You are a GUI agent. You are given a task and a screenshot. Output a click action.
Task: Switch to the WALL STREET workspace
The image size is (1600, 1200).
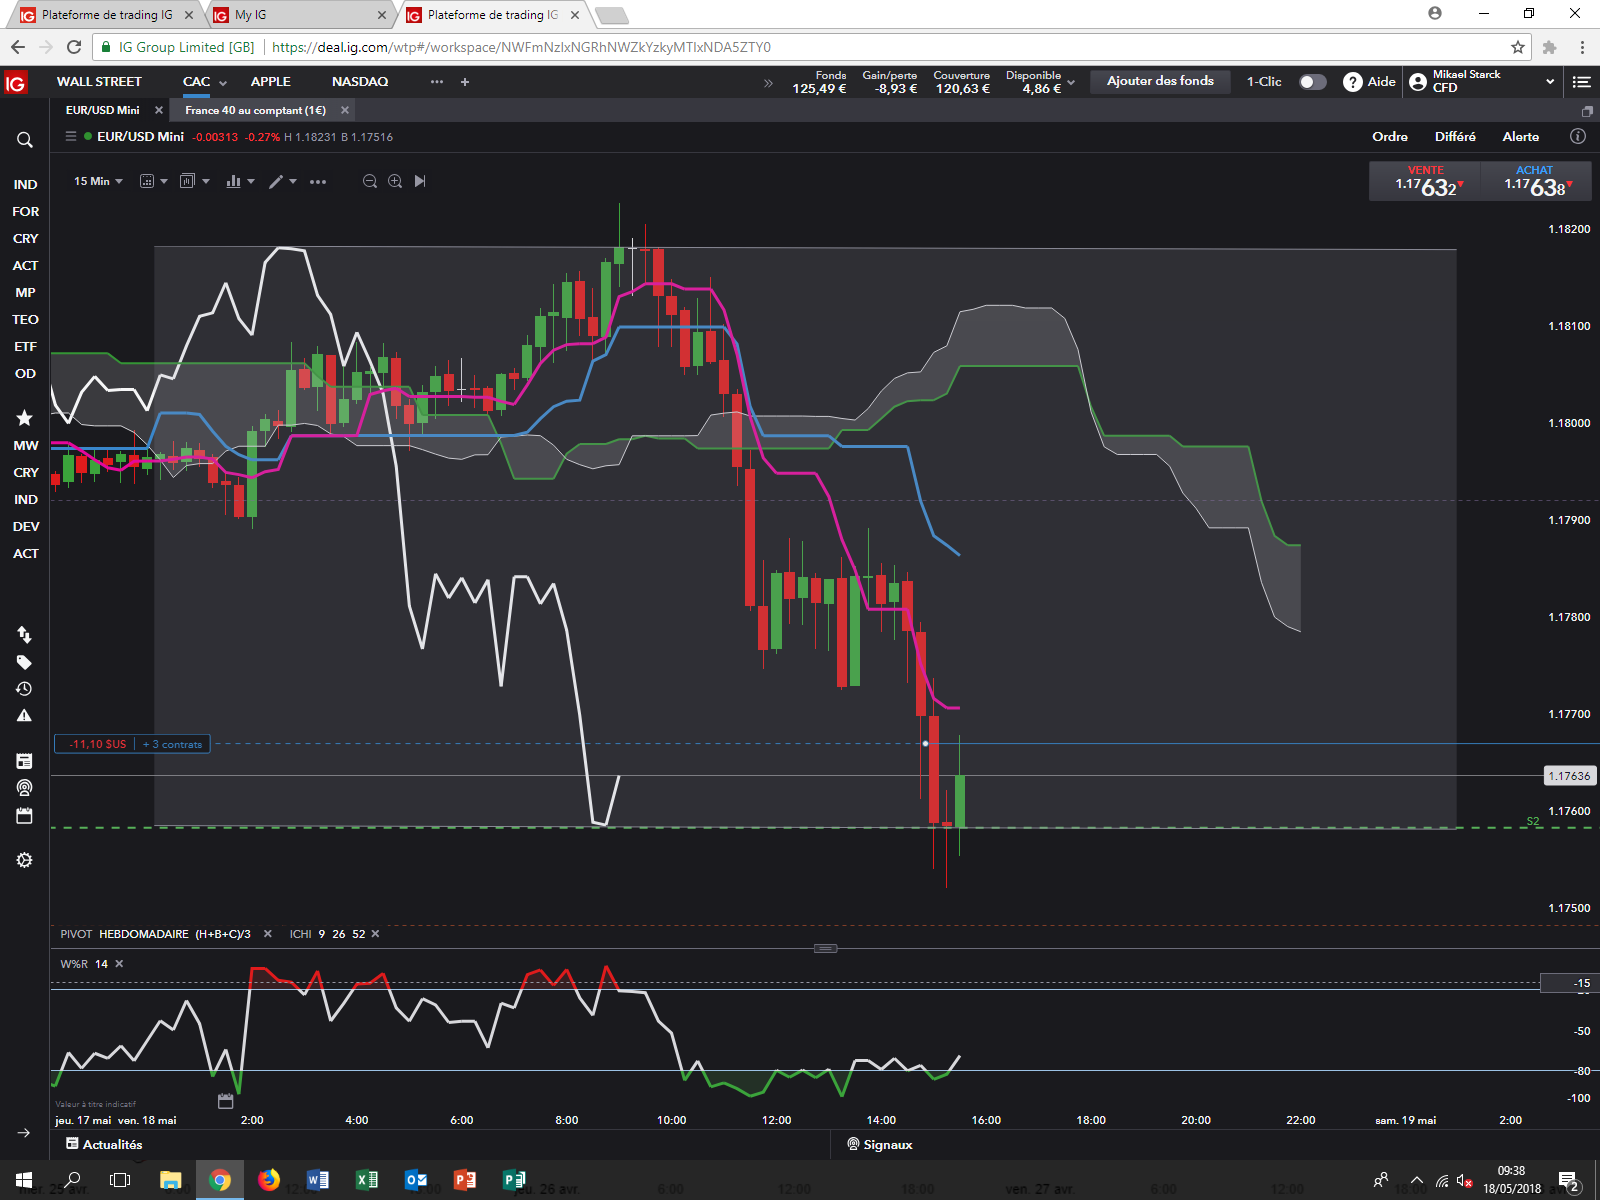99,82
